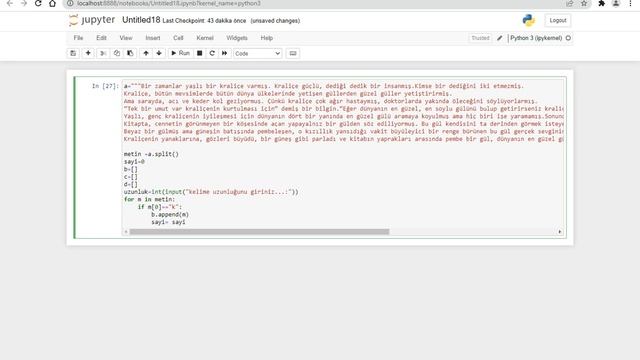Click the browser home icon
The height and width of the screenshot is (360, 640).
(52, 4)
